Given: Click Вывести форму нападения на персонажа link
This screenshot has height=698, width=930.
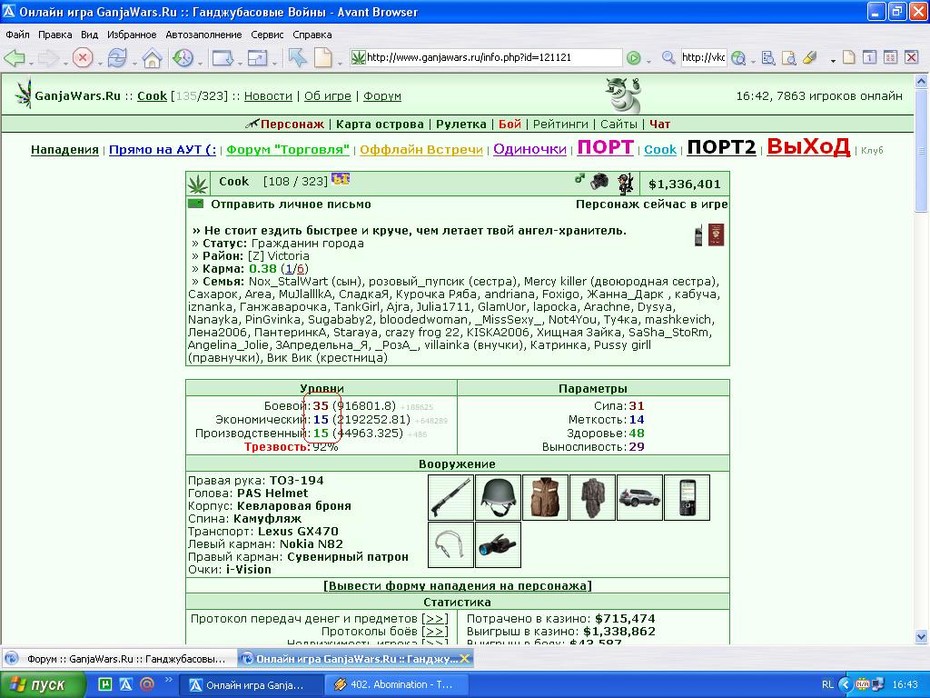Looking at the screenshot, I should coord(457,585).
